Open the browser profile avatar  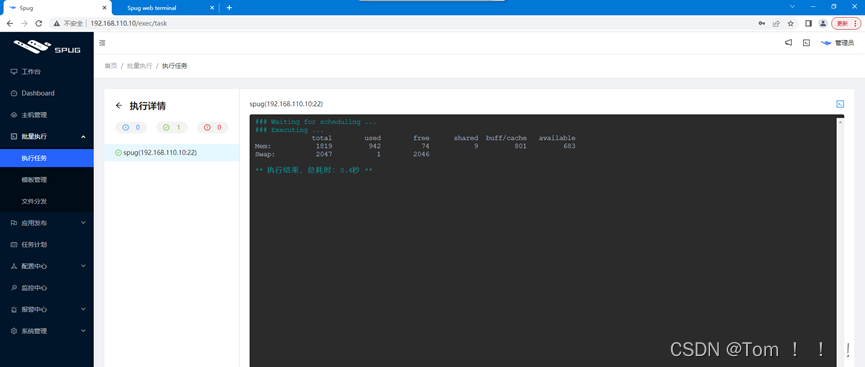(x=823, y=23)
